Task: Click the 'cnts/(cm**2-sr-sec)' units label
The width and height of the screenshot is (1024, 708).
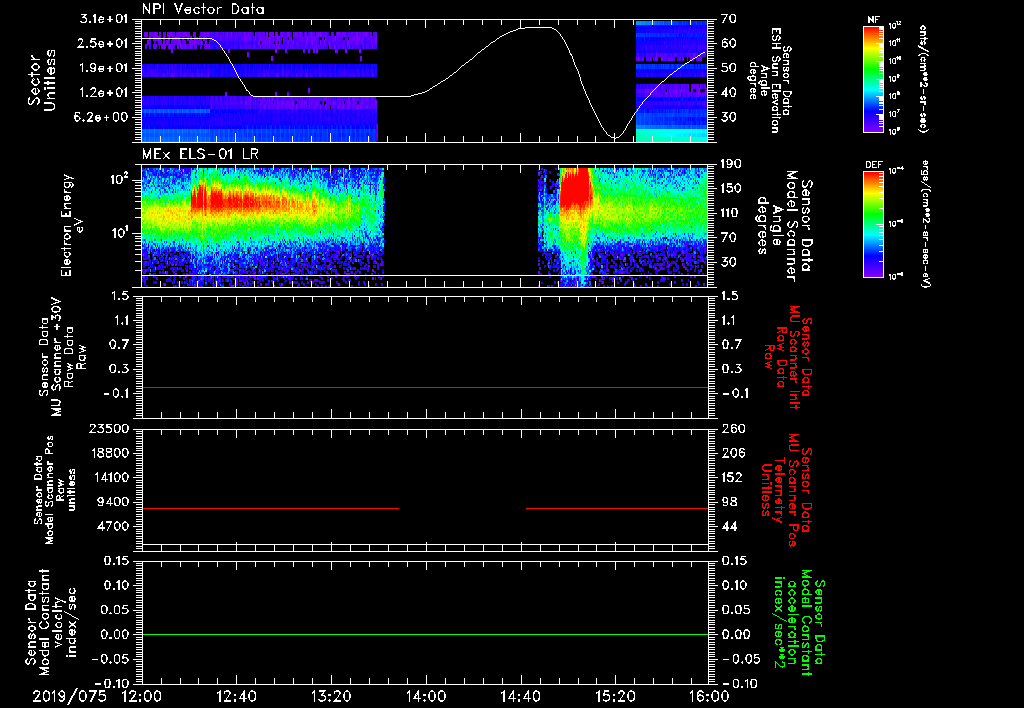Action: [x=923, y=78]
